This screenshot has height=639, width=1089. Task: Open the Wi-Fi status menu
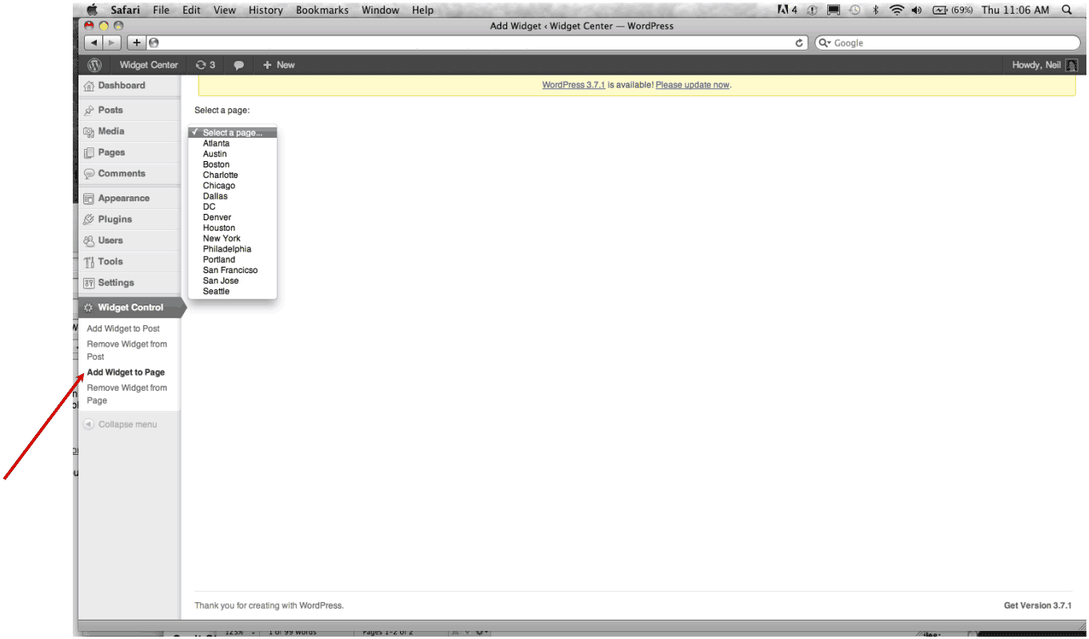pyautogui.click(x=897, y=10)
